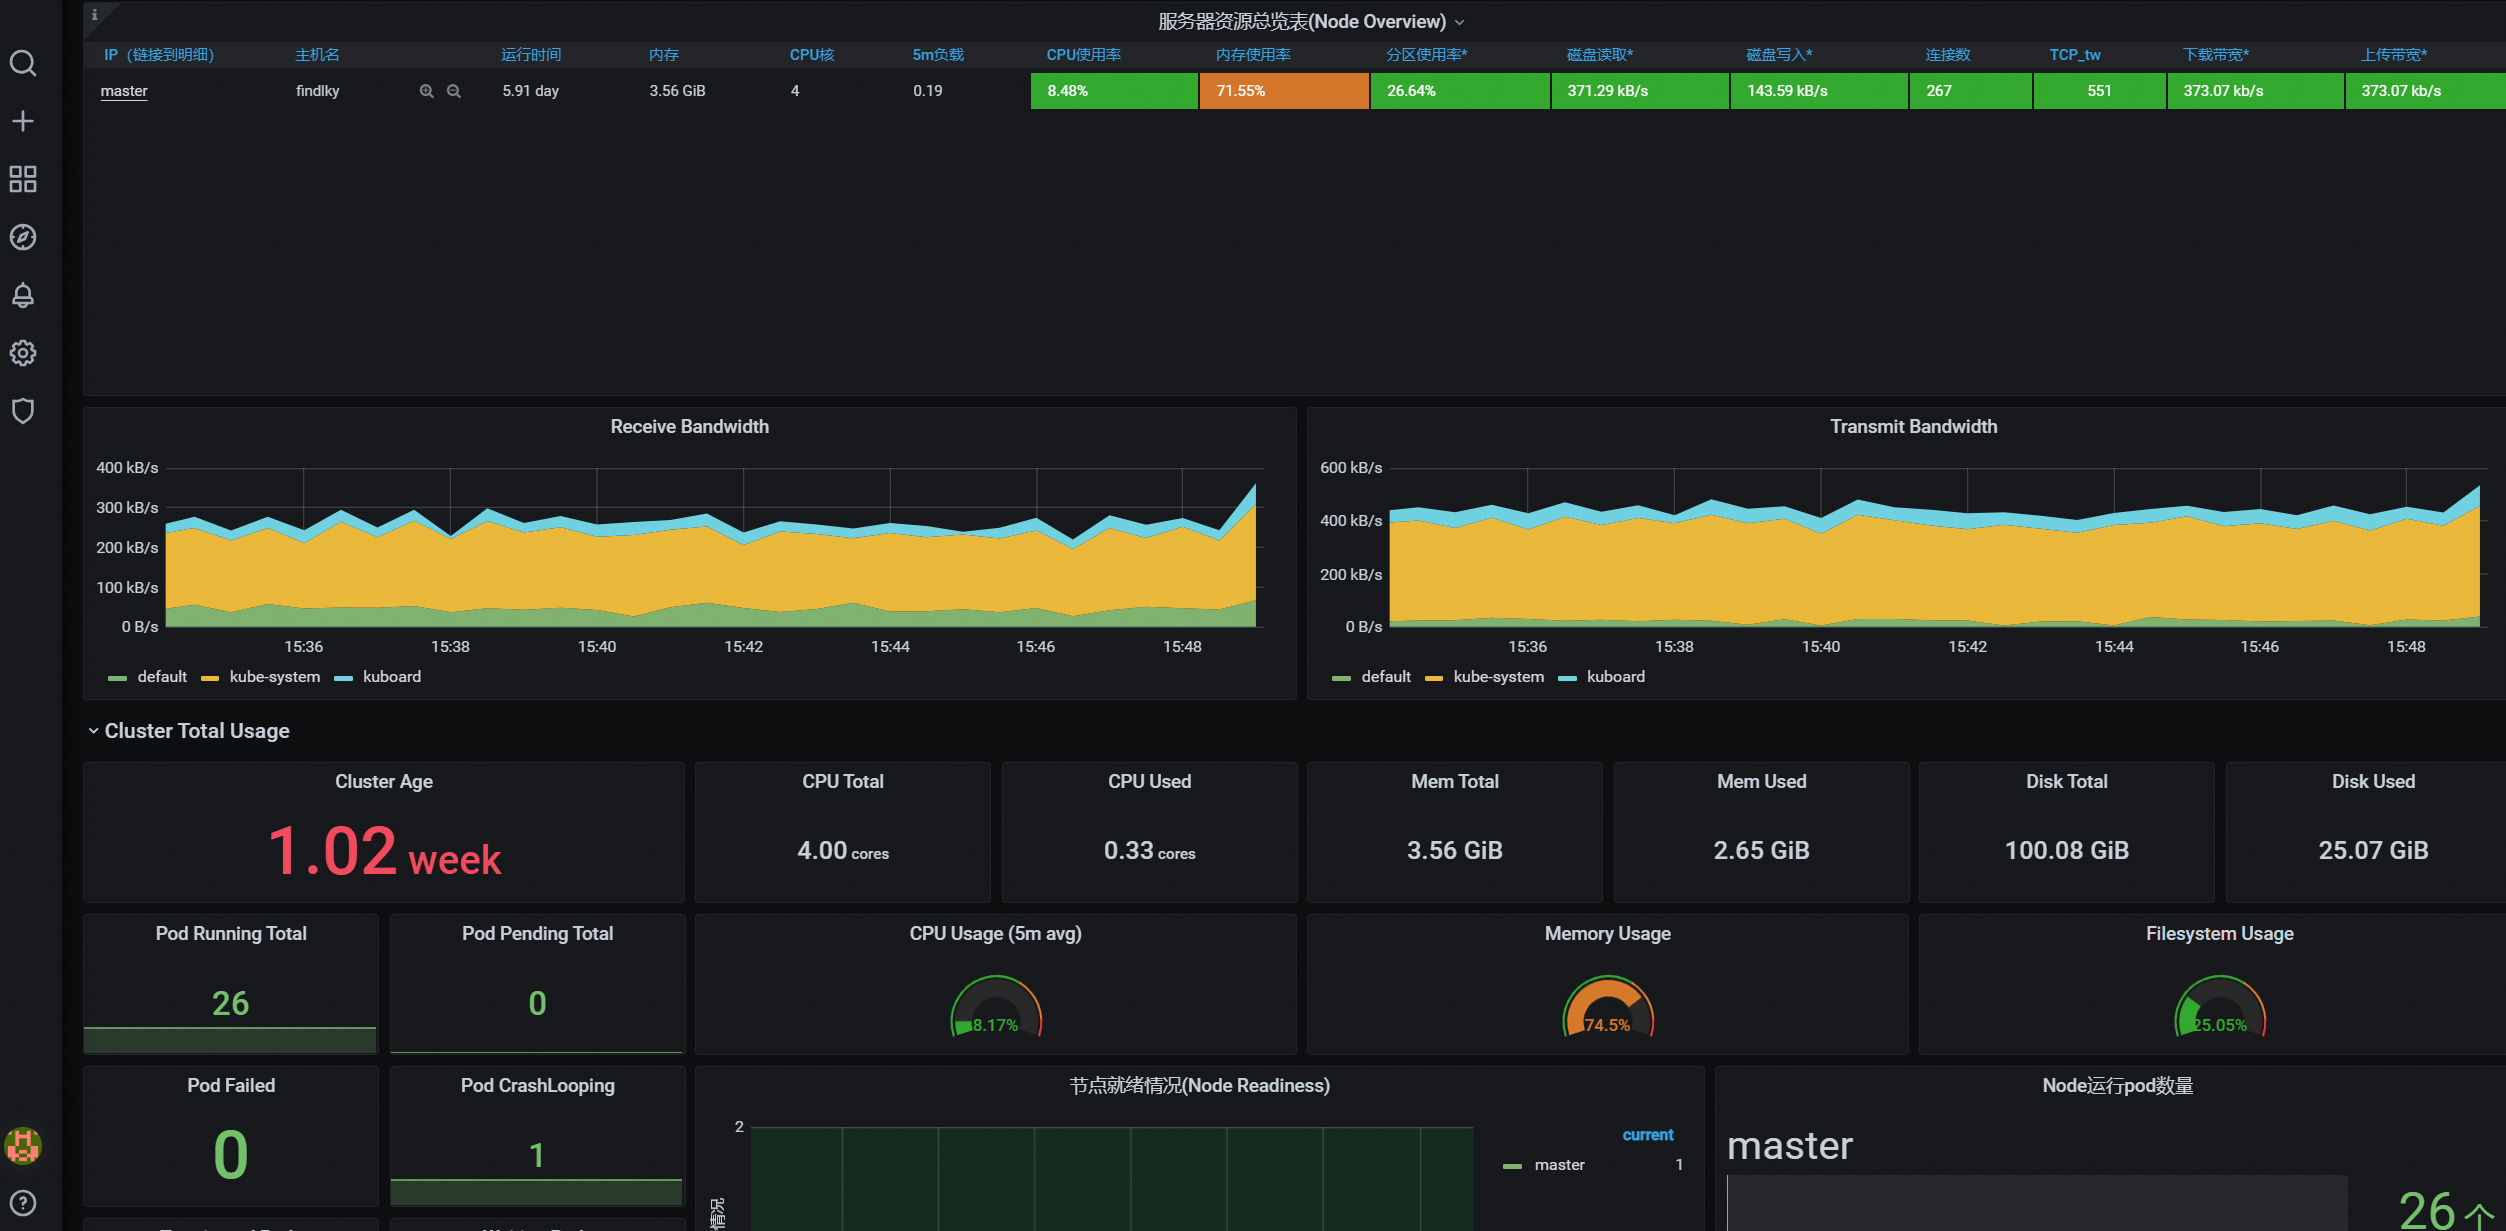Click the user avatar in sidebar

pos(23,1146)
